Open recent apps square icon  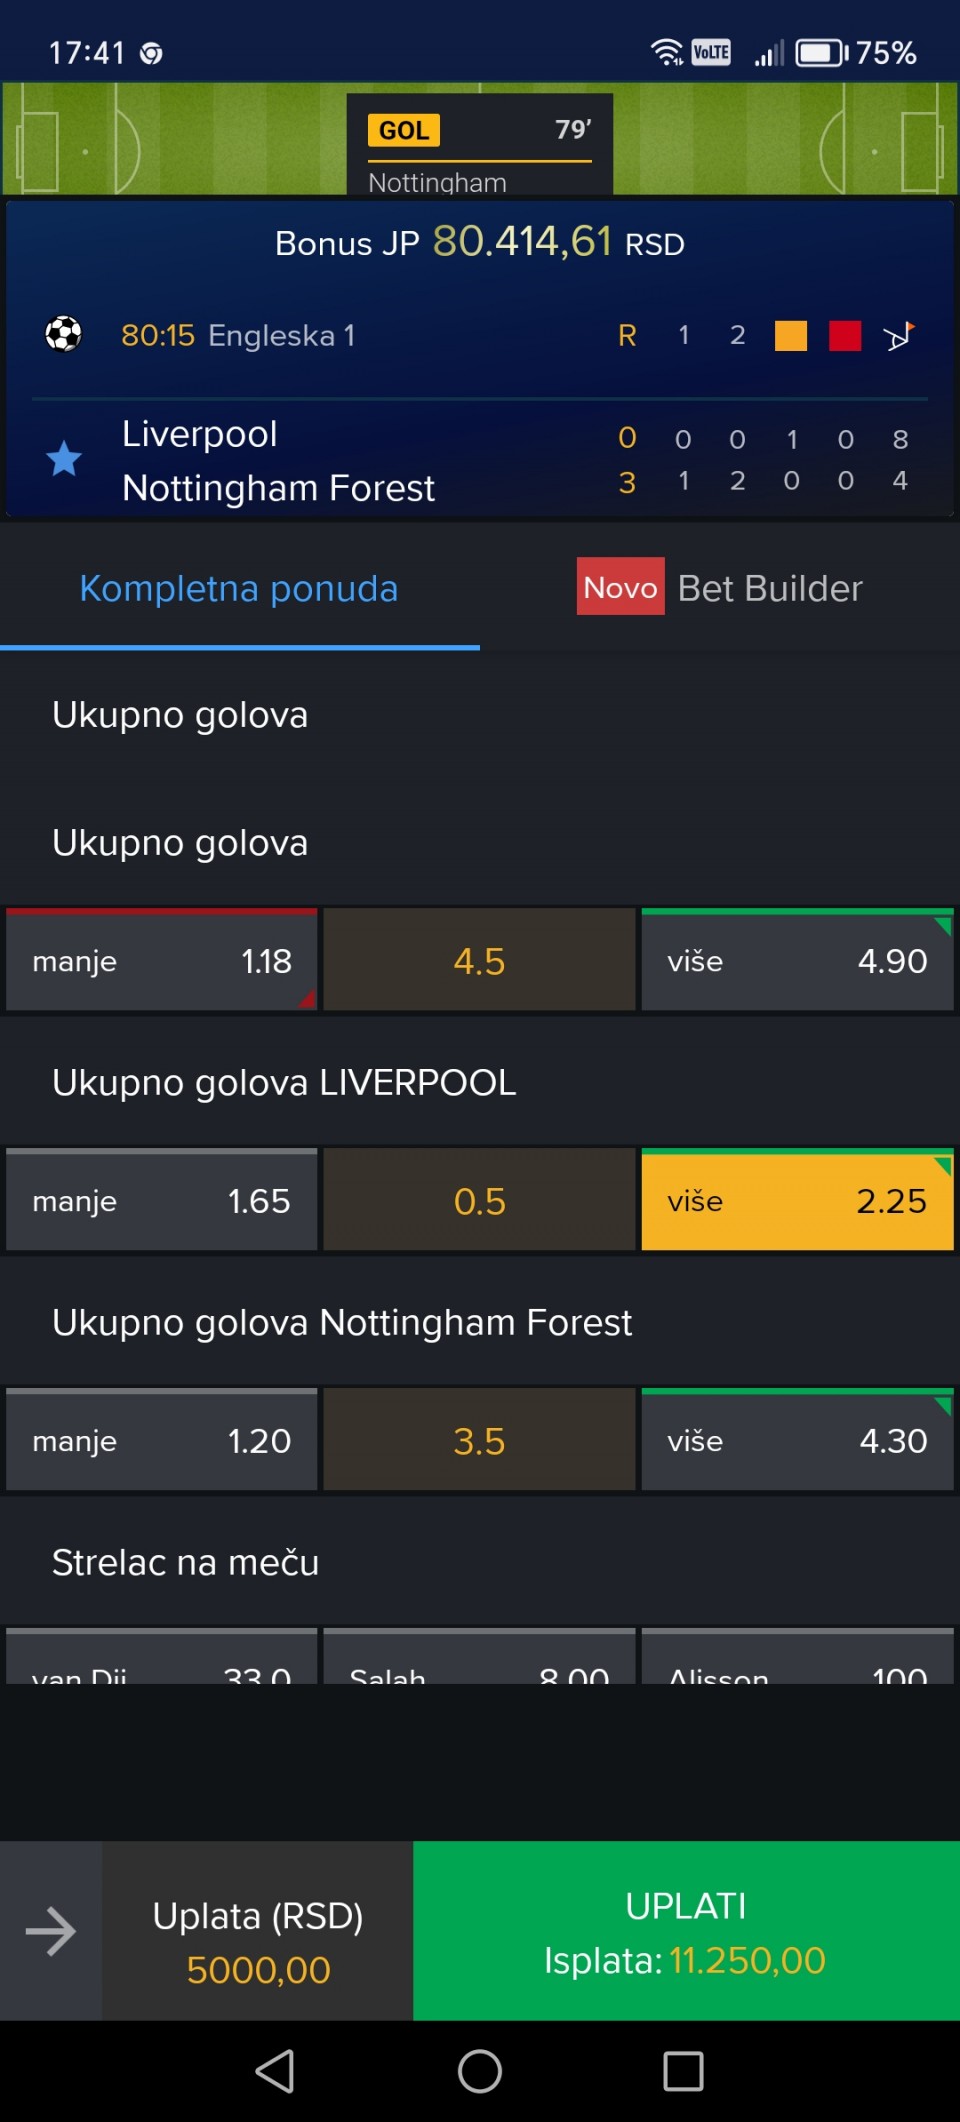click(683, 2071)
